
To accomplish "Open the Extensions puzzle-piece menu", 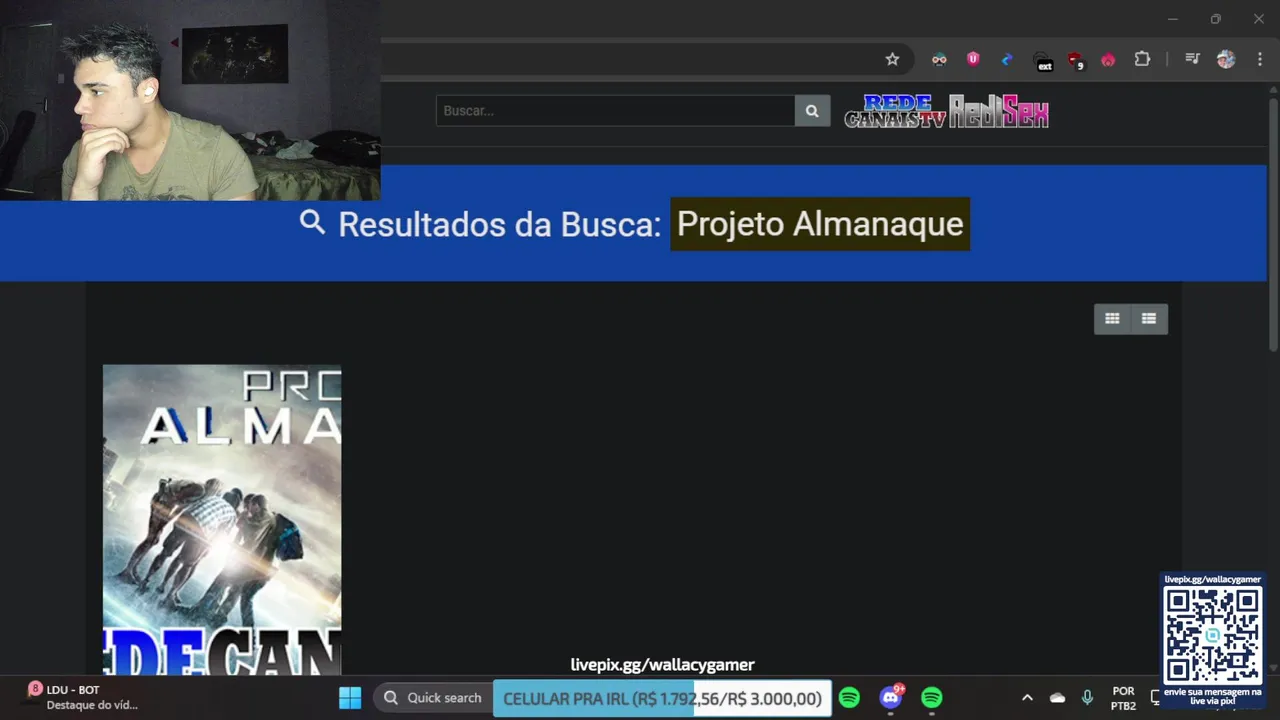I will click(x=1142, y=59).
